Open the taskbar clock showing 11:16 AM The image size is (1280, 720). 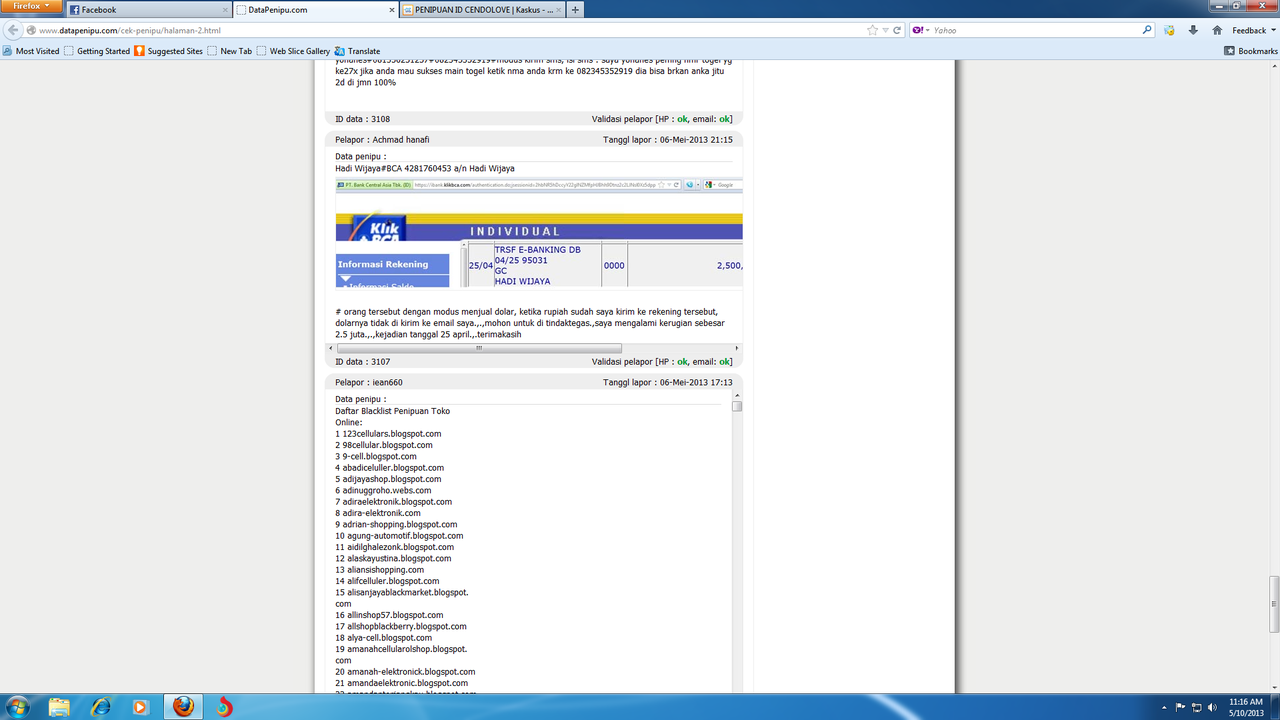[1244, 706]
